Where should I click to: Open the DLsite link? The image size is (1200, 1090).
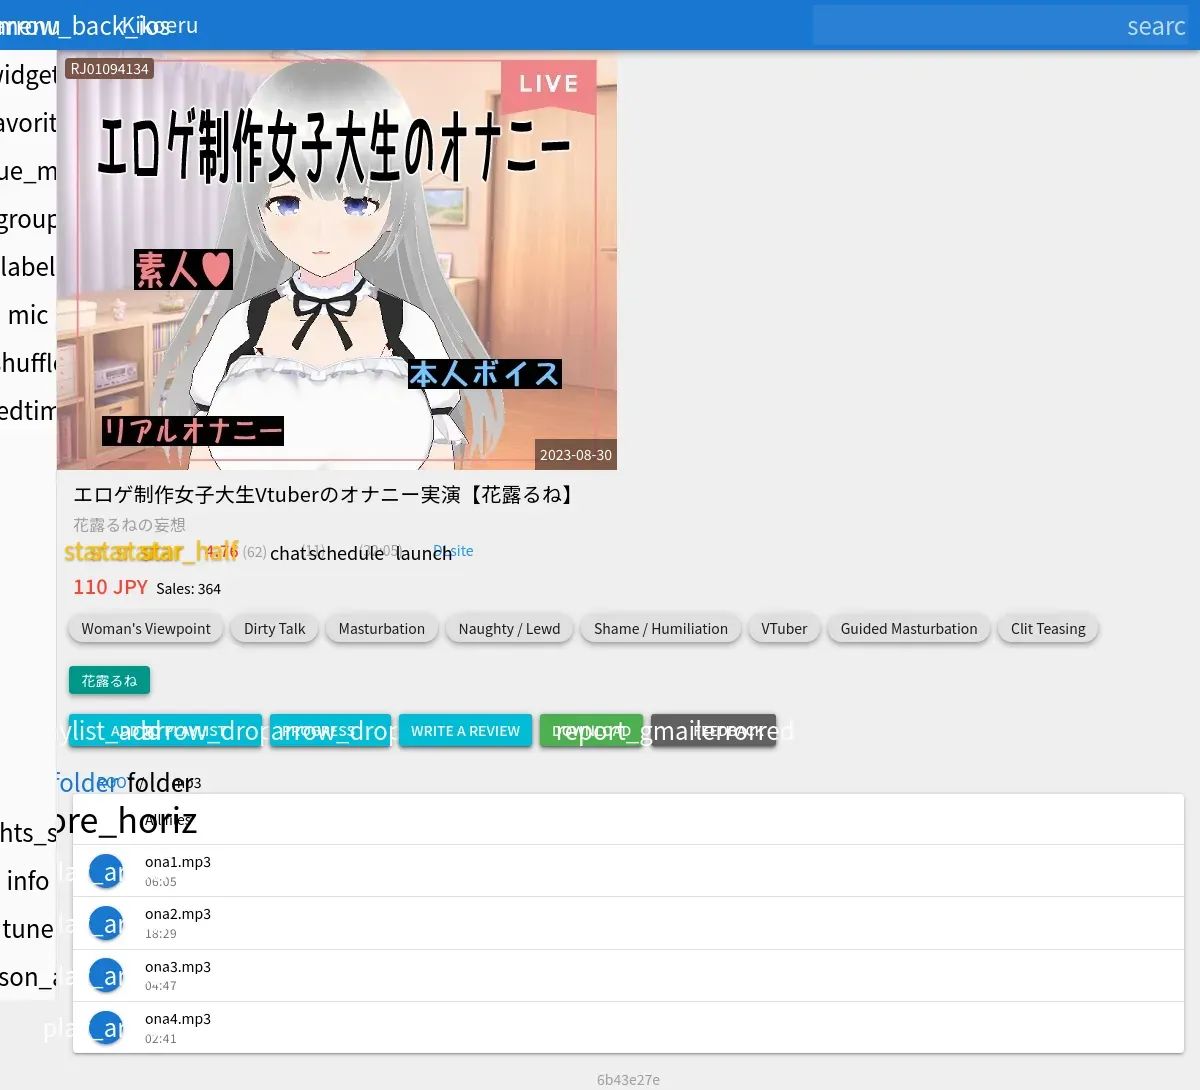[455, 551]
